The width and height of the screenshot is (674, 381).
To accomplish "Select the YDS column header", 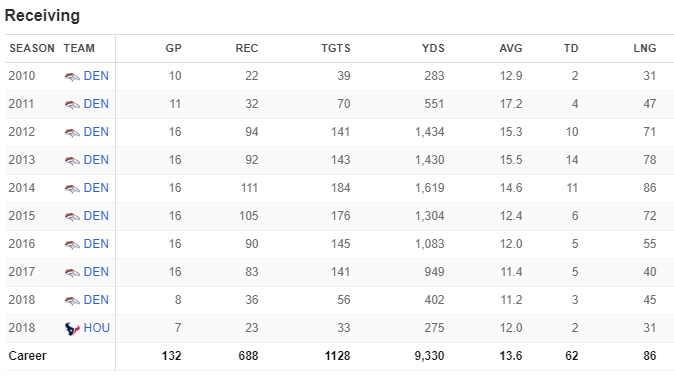I will (x=433, y=48).
